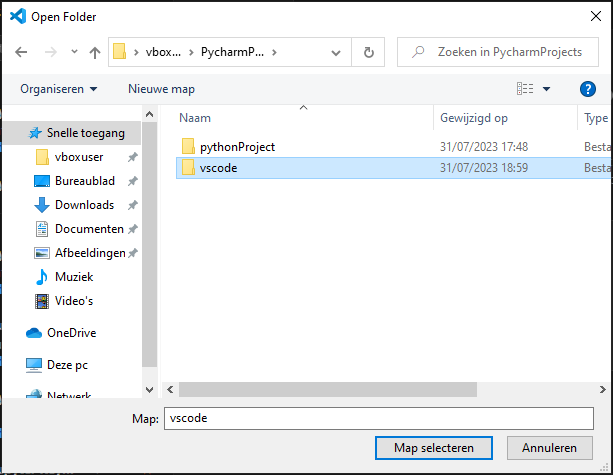Image resolution: width=613 pixels, height=475 pixels.
Task: Open the help question mark icon
Action: point(588,89)
